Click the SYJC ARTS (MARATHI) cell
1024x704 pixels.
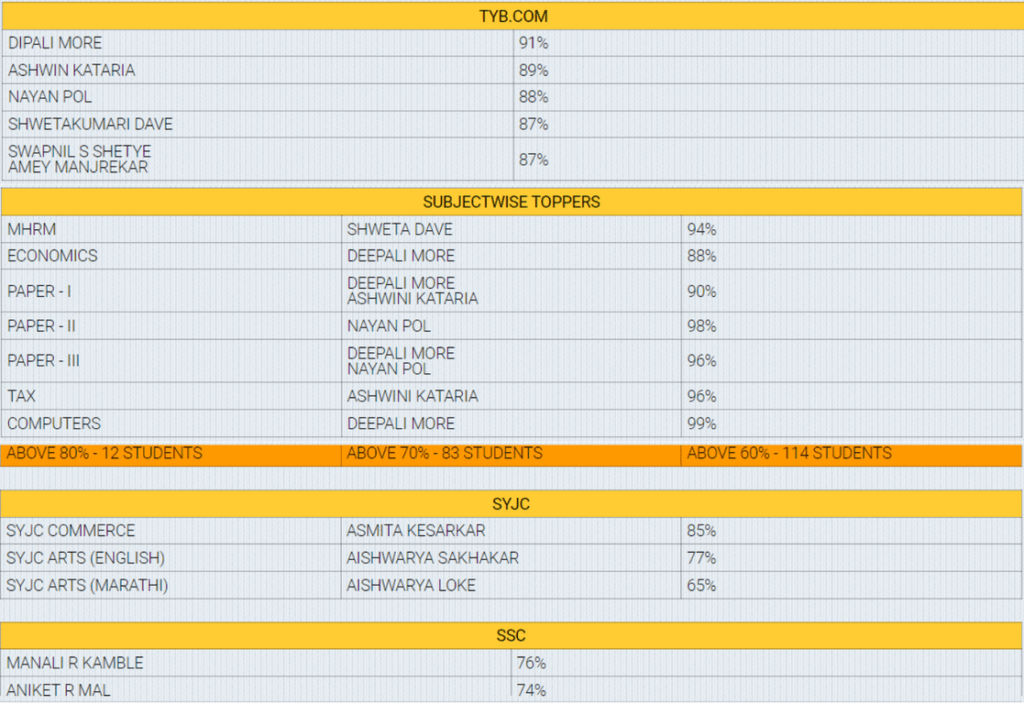171,585
